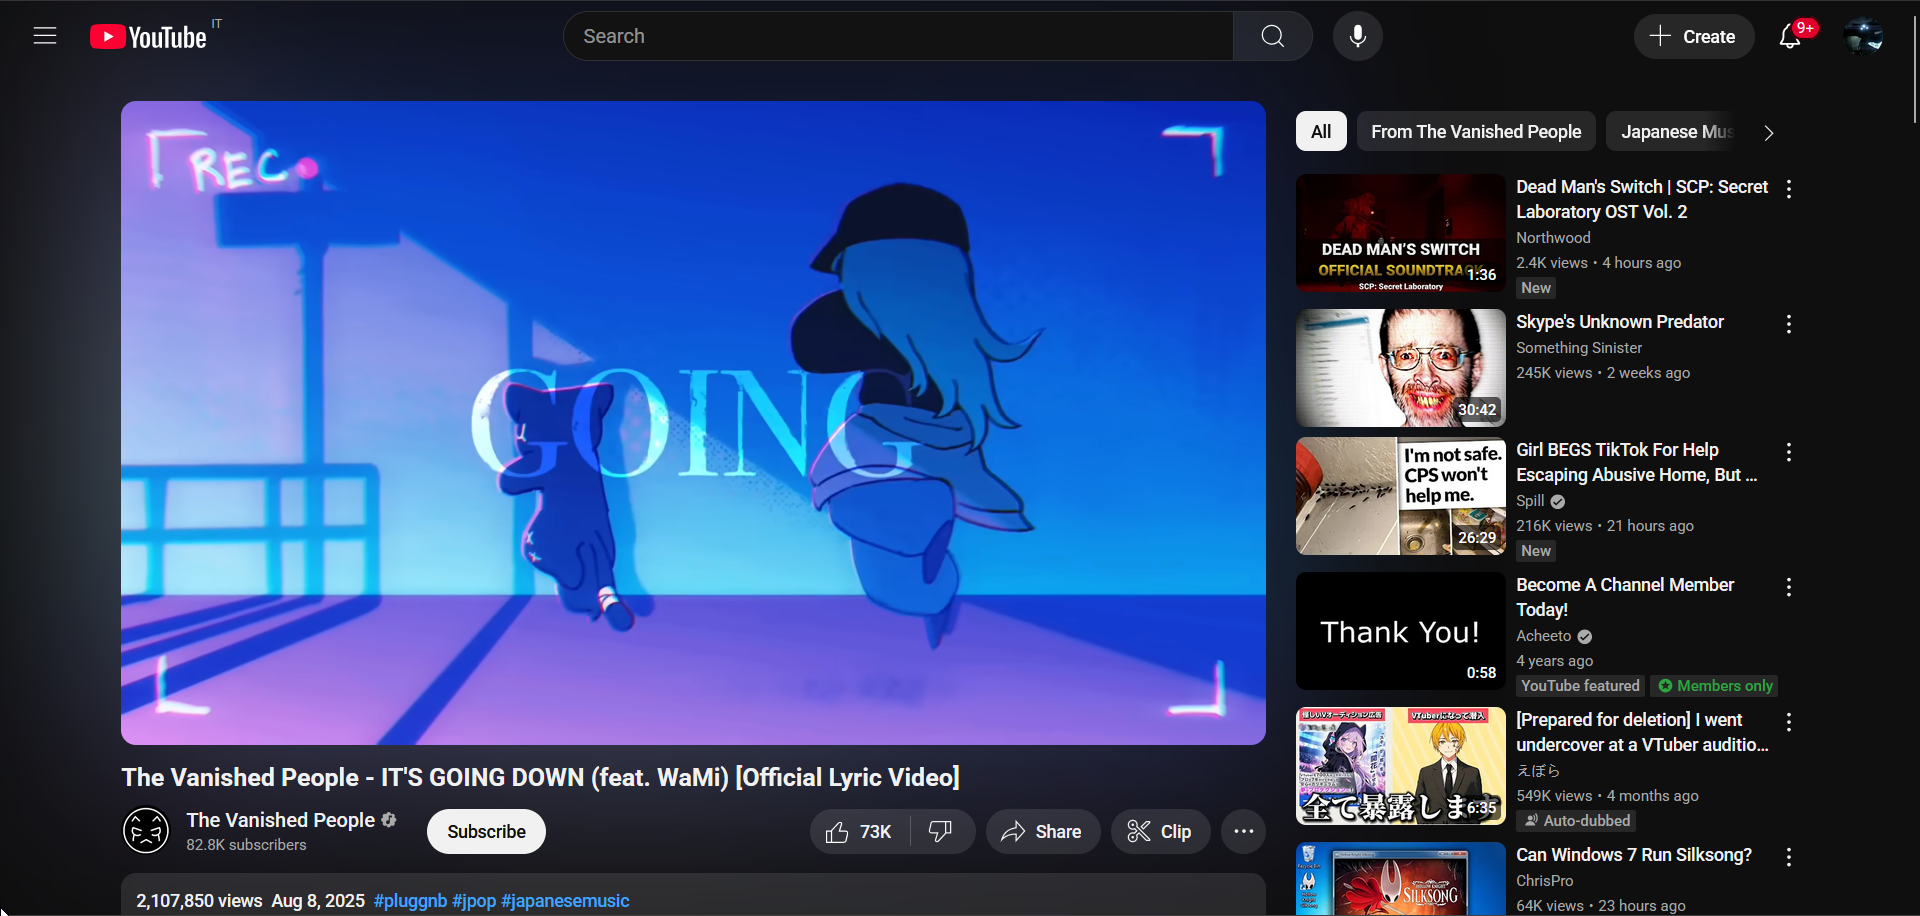
Task: Open options for Girl BEGS TikTok video
Action: [1789, 452]
